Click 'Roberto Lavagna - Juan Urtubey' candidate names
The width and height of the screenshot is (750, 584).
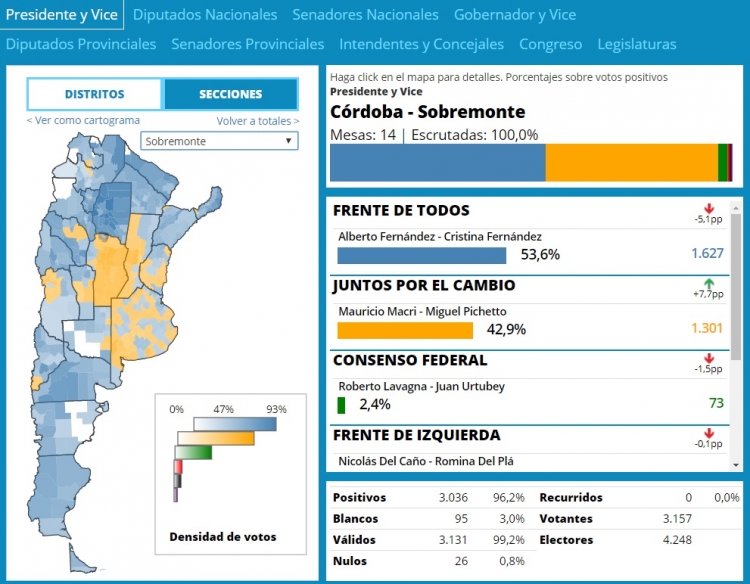click(x=421, y=386)
